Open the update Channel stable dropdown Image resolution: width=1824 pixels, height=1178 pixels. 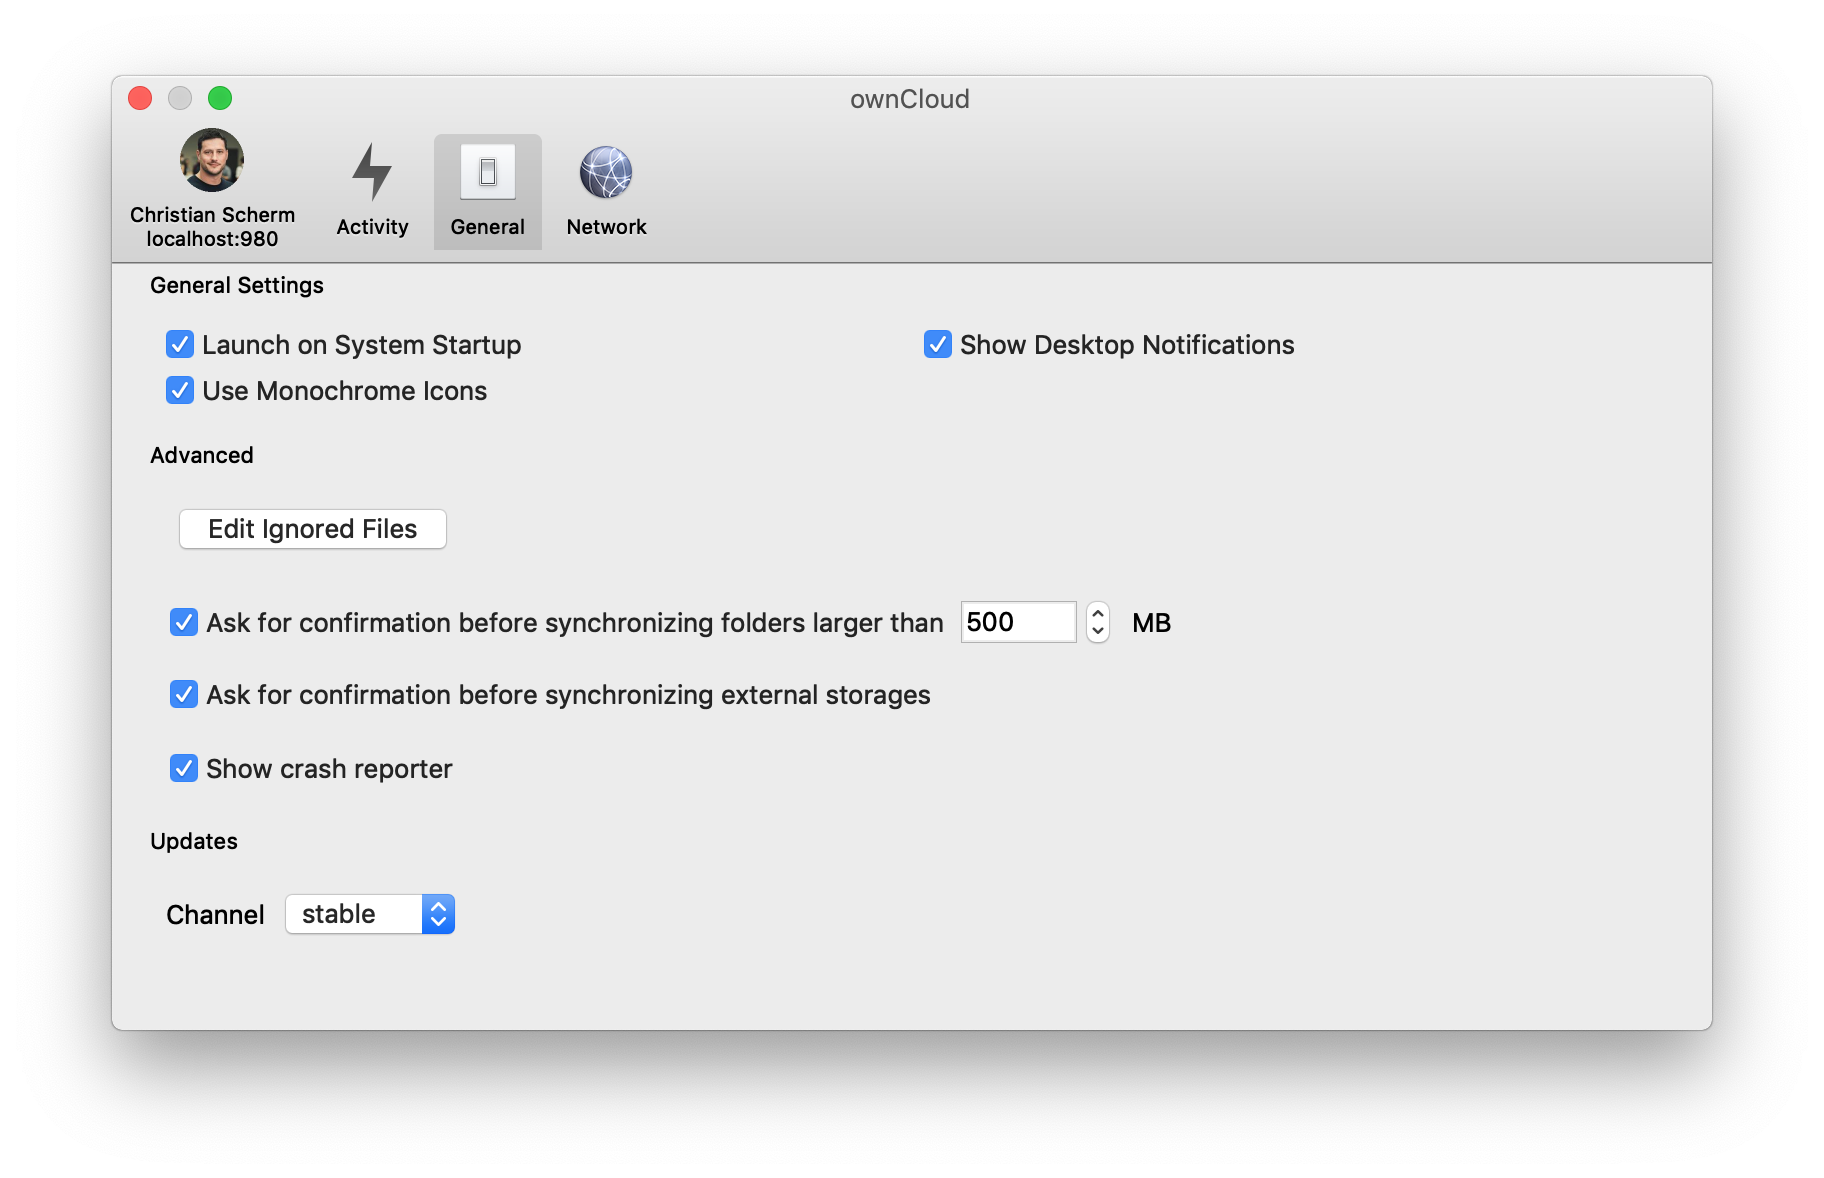pos(370,914)
